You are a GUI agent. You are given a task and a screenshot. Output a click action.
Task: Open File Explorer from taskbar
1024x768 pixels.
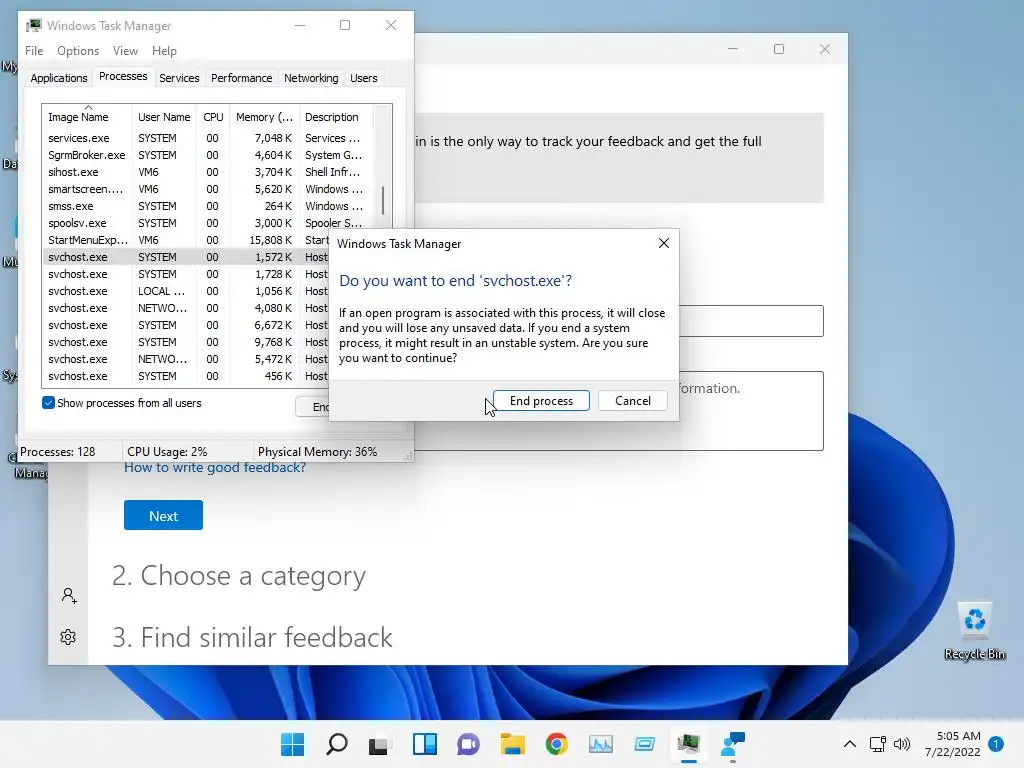513,744
